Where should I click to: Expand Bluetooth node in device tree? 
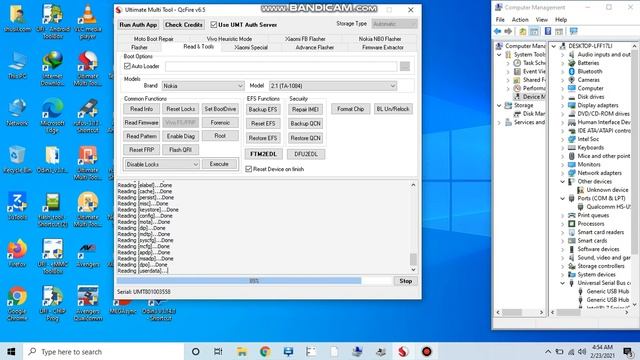pos(563,71)
